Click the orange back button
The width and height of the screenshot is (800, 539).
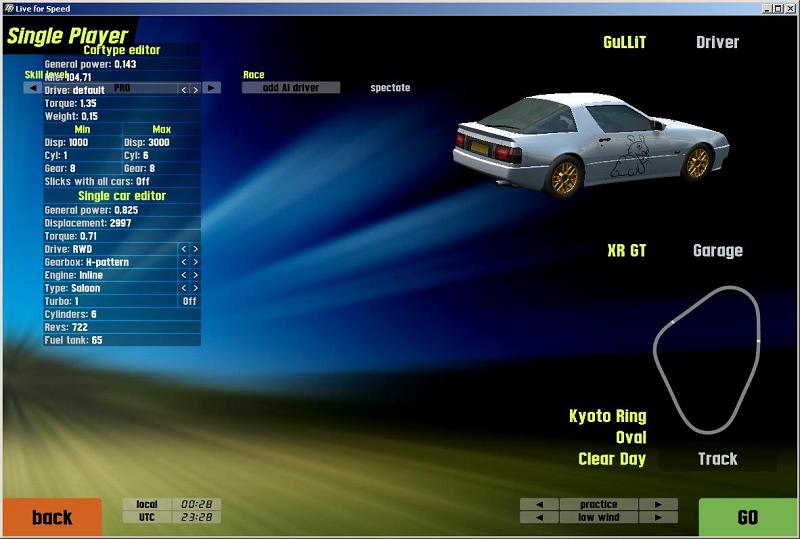[52, 517]
